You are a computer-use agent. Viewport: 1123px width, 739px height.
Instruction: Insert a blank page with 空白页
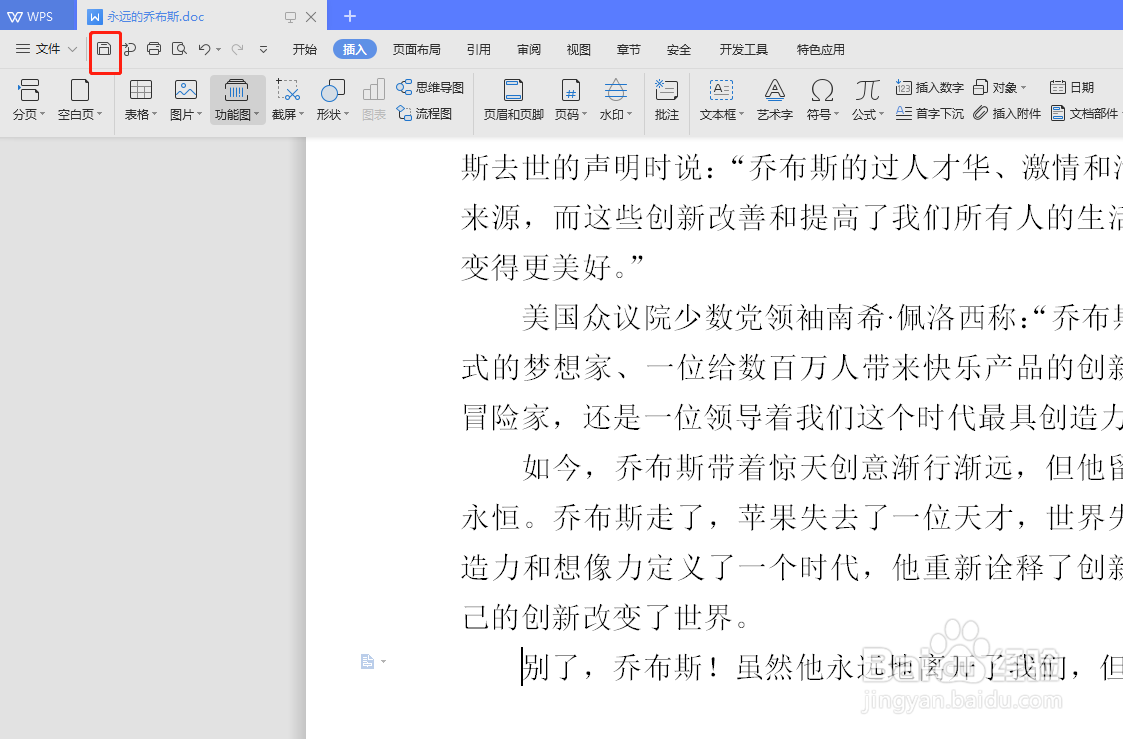click(x=79, y=100)
